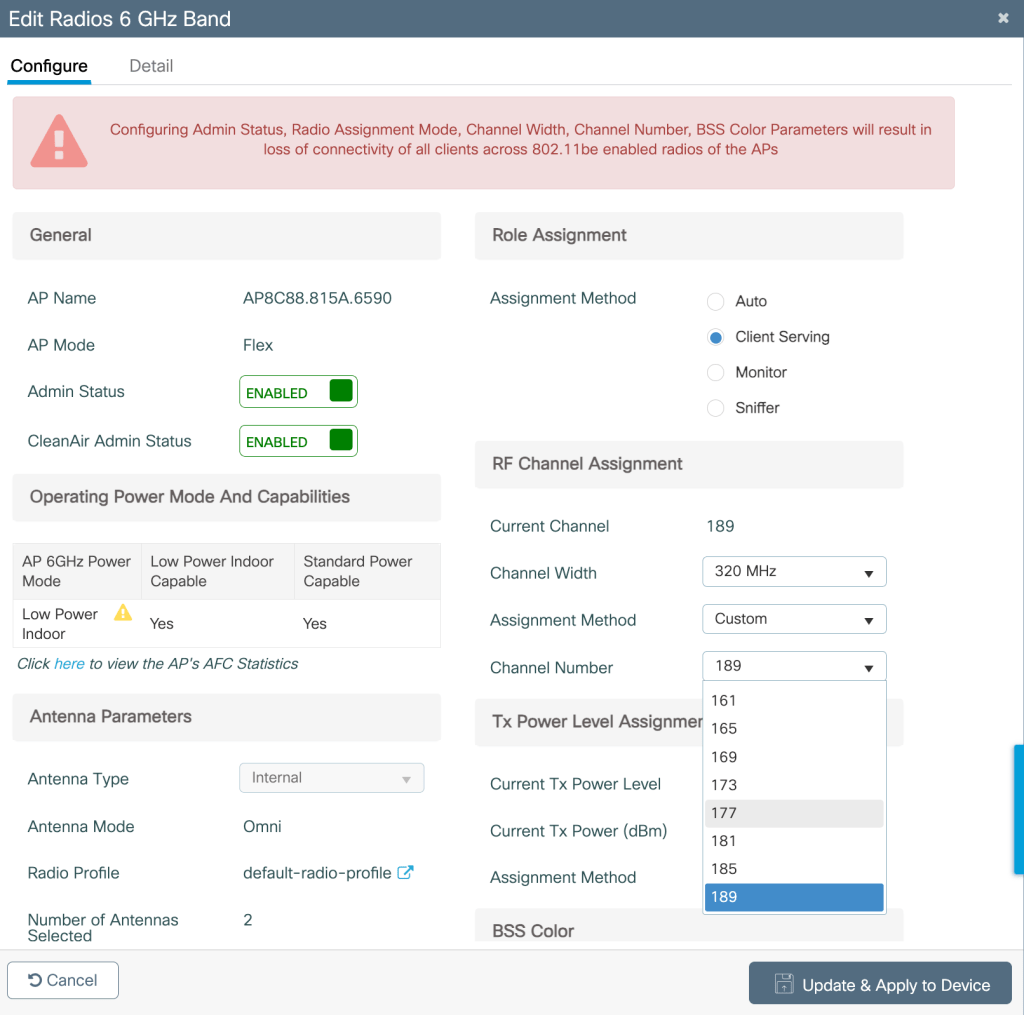Image resolution: width=1024 pixels, height=1015 pixels.
Task: Collapse the Channel Number dropdown
Action: (794, 666)
